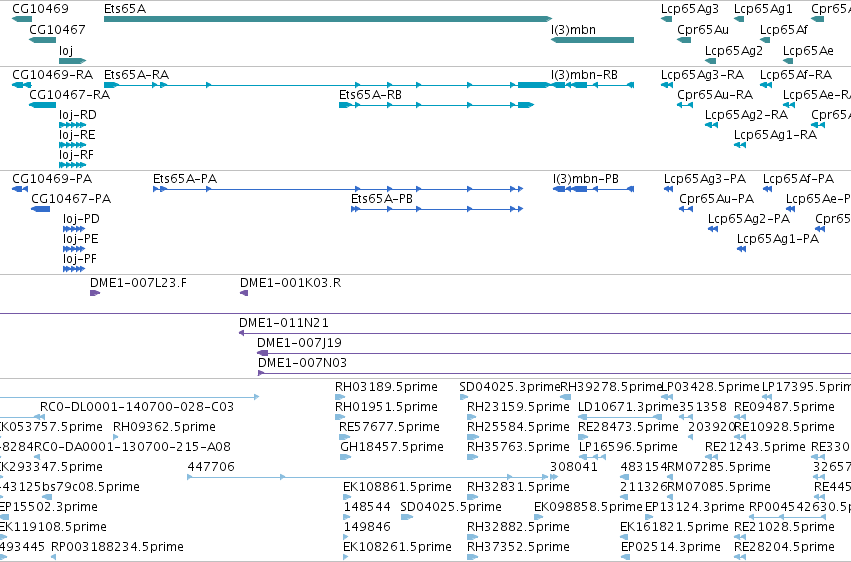Image resolution: width=851 pixels, height=562 pixels.
Task: Click the DME1-001K03.R BAC end marker
Action: 244,293
